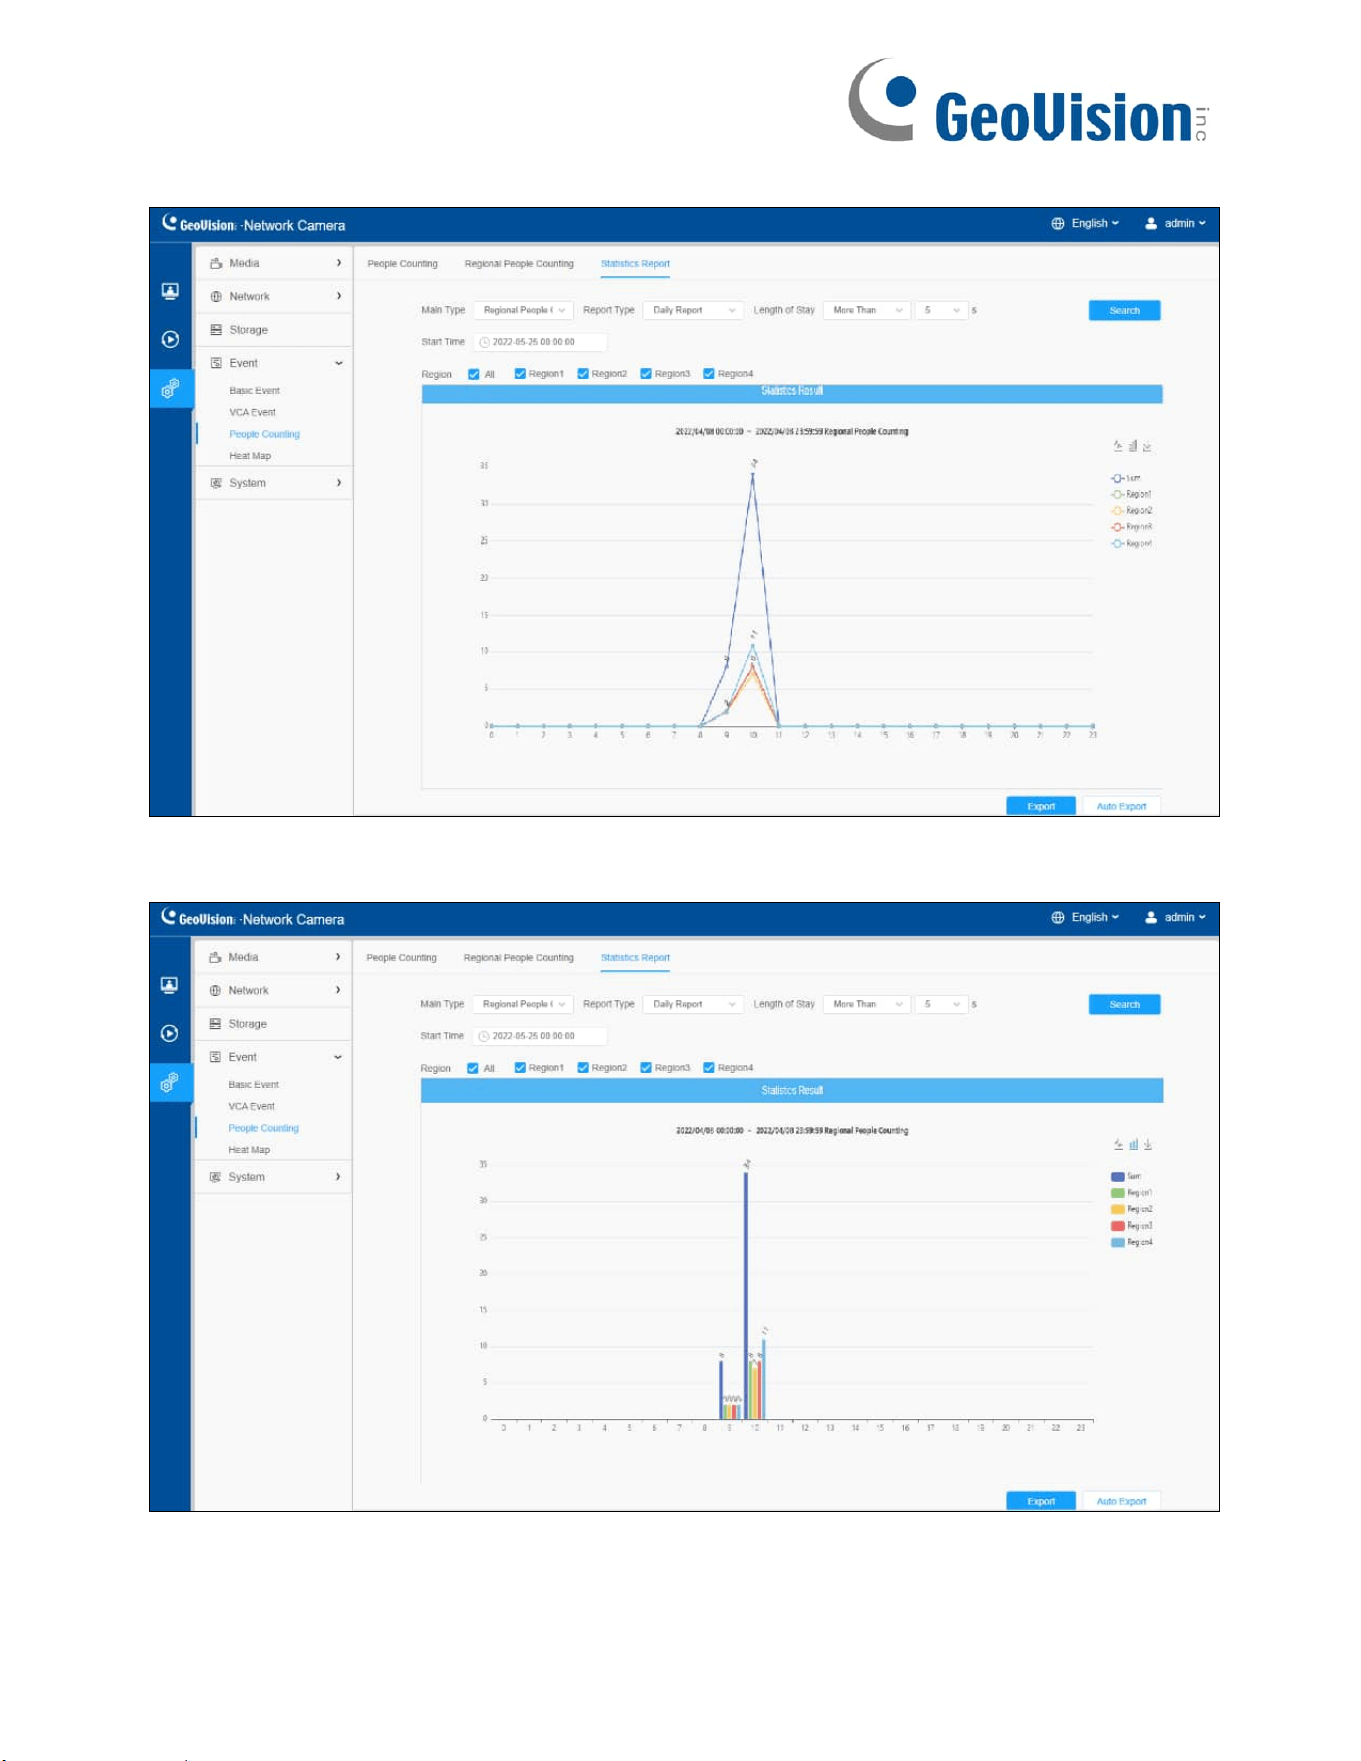The image size is (1361, 1761).
Task: Click Event icon in line-chart screenshot
Action: (216, 363)
